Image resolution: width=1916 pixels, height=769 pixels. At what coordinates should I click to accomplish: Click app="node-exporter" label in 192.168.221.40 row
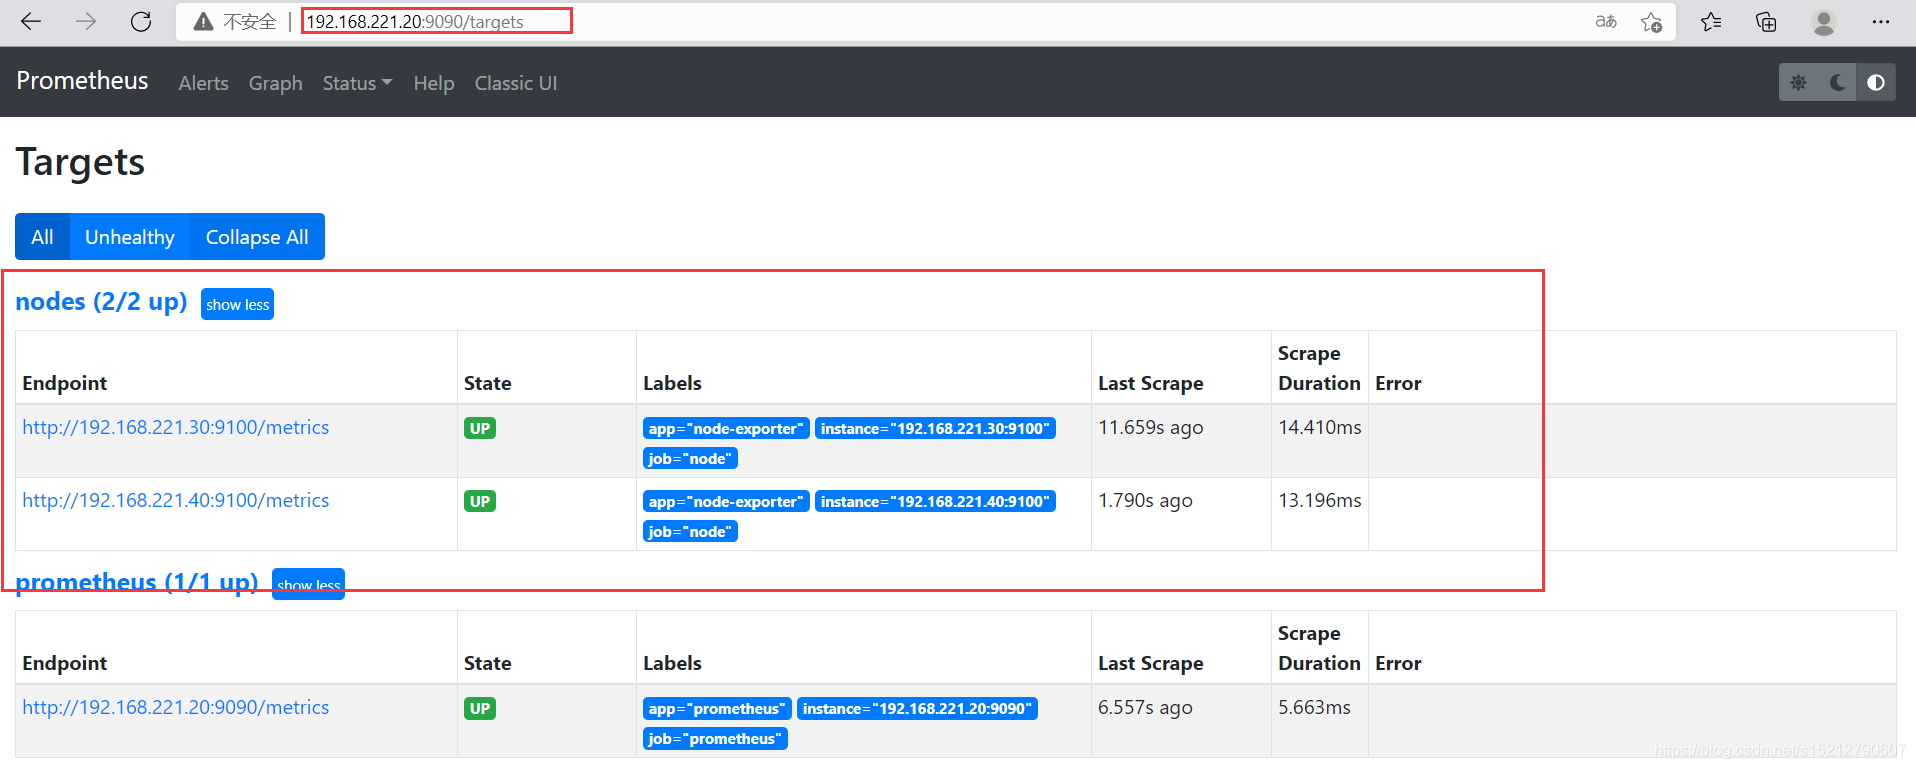point(726,501)
